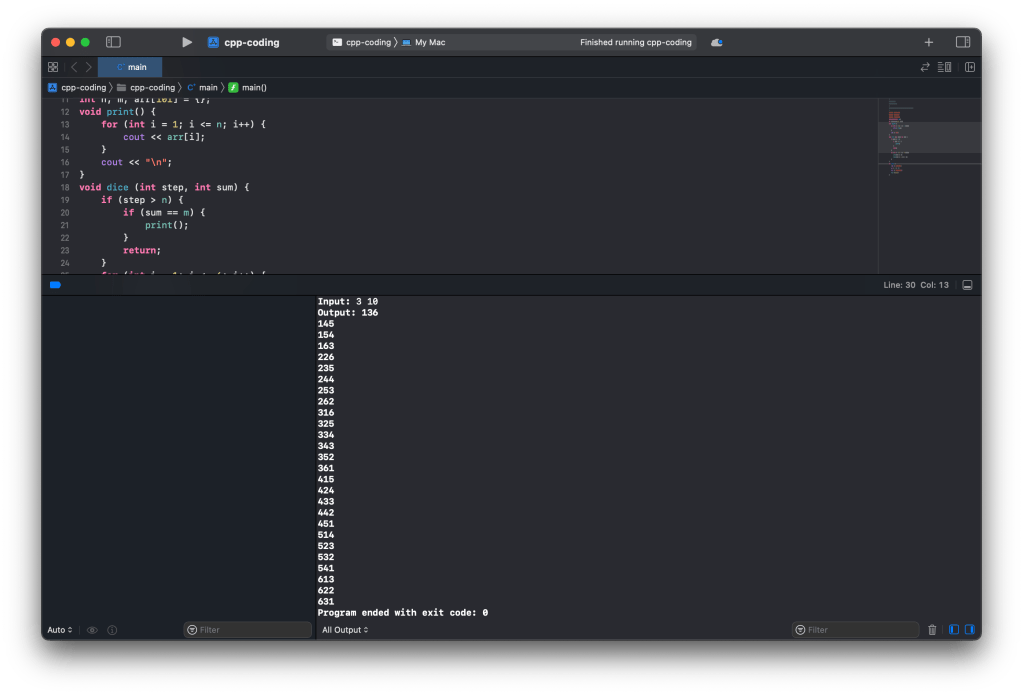Click the My Mac run destination
This screenshot has height=695, width=1023.
tap(429, 42)
